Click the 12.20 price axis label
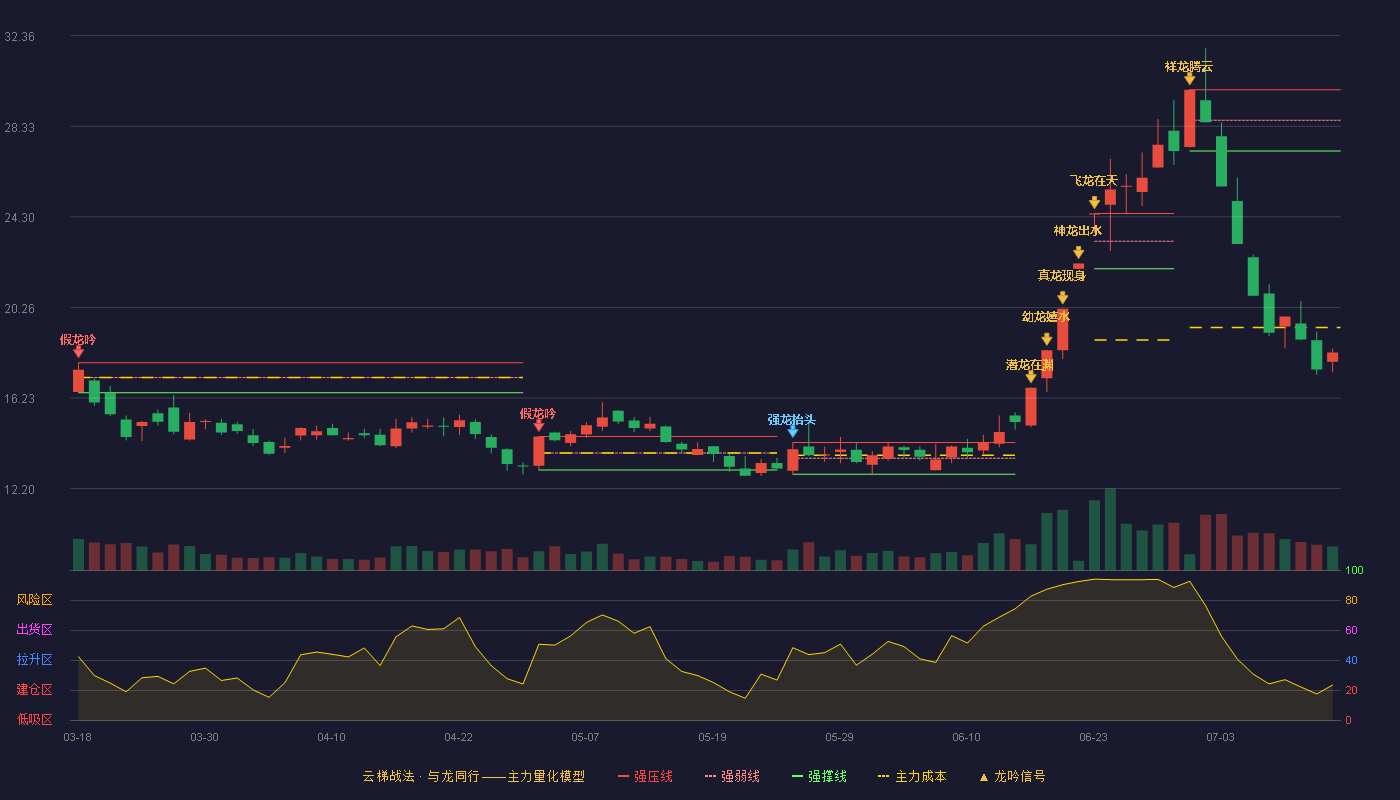Viewport: 1400px width, 800px height. tap(20, 489)
